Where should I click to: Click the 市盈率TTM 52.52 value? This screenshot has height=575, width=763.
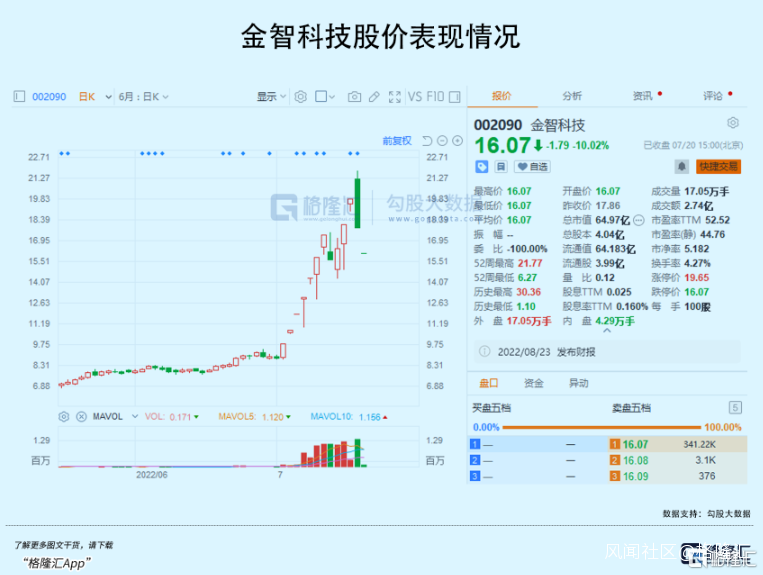coord(717,220)
